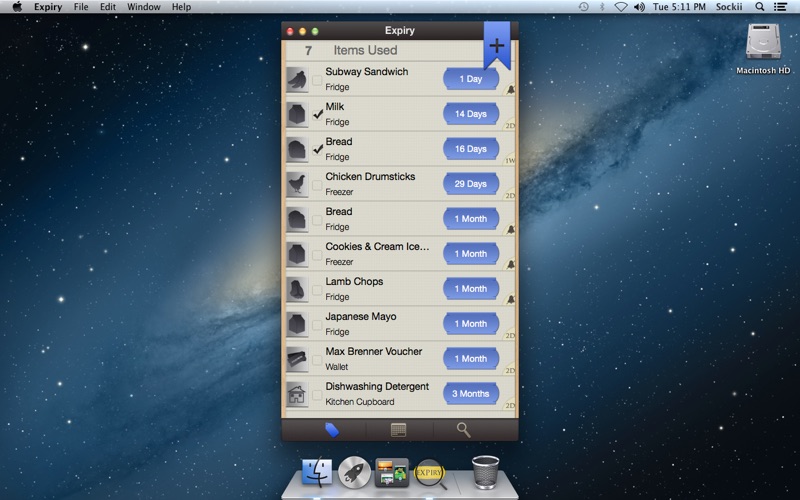Click the 2D reminder tag on Milk
The height and width of the screenshot is (500, 800).
[x=510, y=126]
